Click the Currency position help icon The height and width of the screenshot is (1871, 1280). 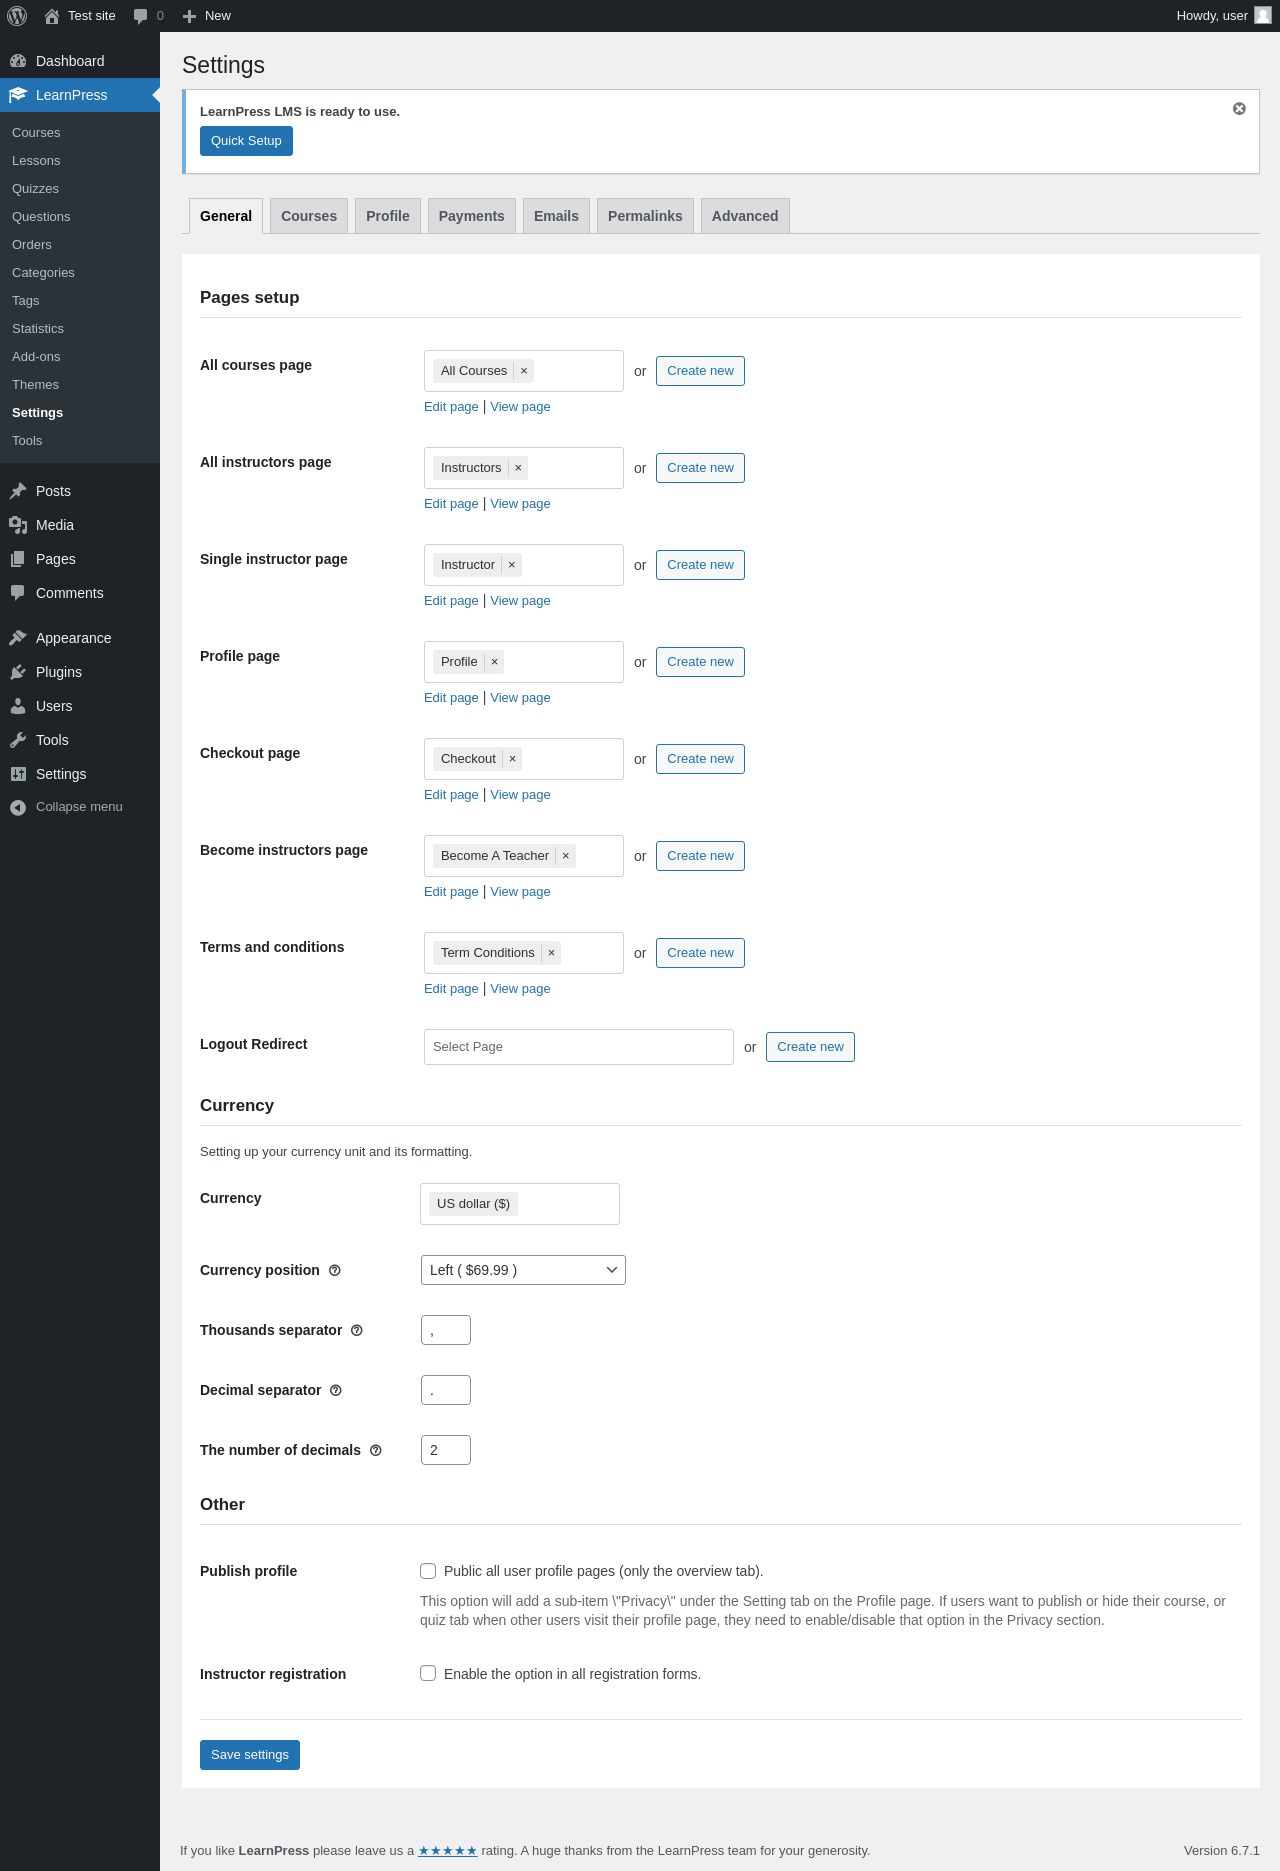[x=335, y=1270]
